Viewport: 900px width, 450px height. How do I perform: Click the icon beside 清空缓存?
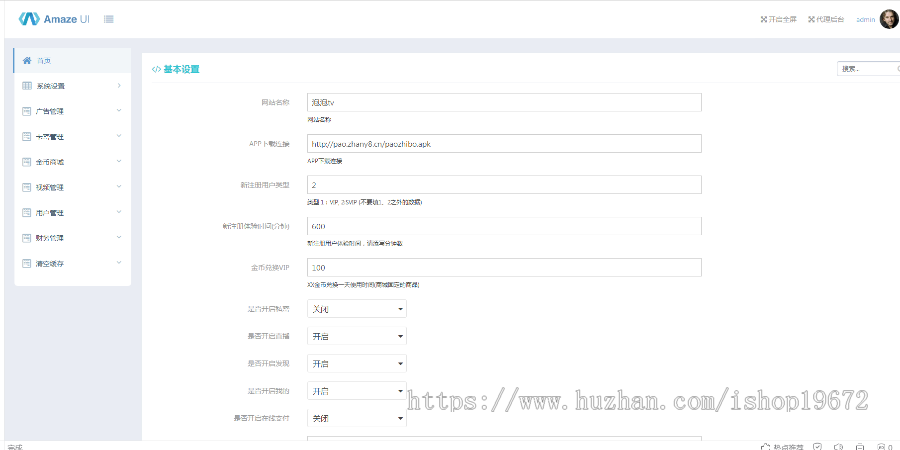tap(26, 263)
